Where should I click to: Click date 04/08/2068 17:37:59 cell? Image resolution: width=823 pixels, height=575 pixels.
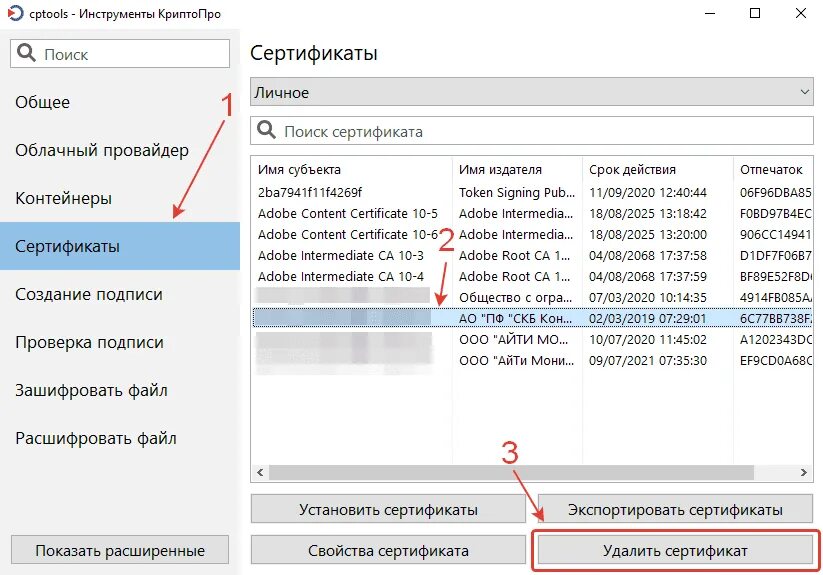pyautogui.click(x=648, y=276)
